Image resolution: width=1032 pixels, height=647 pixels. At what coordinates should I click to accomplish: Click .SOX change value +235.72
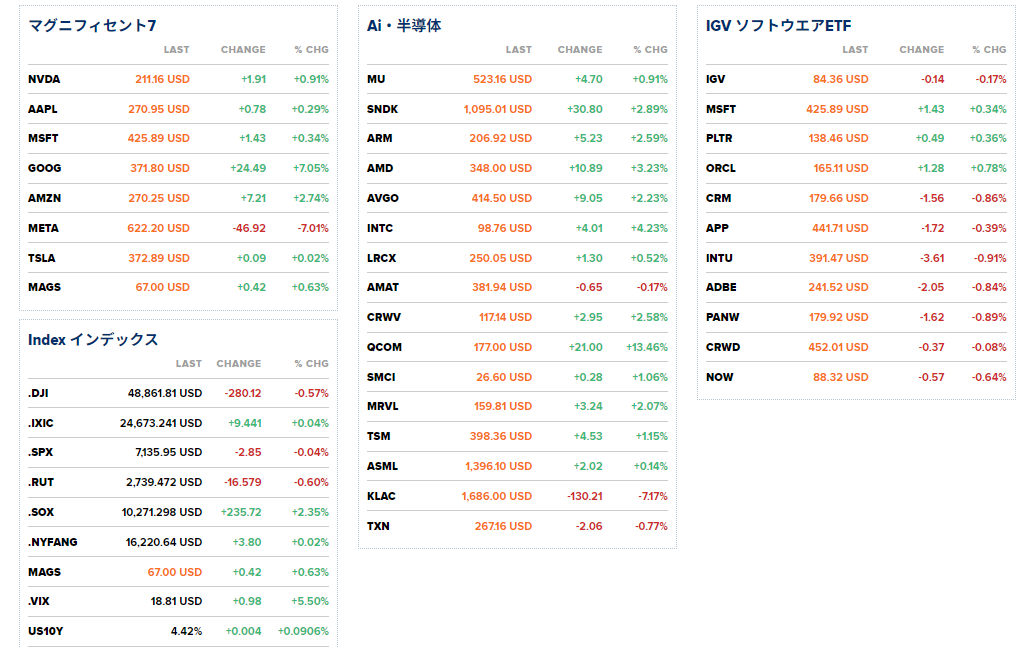point(241,512)
